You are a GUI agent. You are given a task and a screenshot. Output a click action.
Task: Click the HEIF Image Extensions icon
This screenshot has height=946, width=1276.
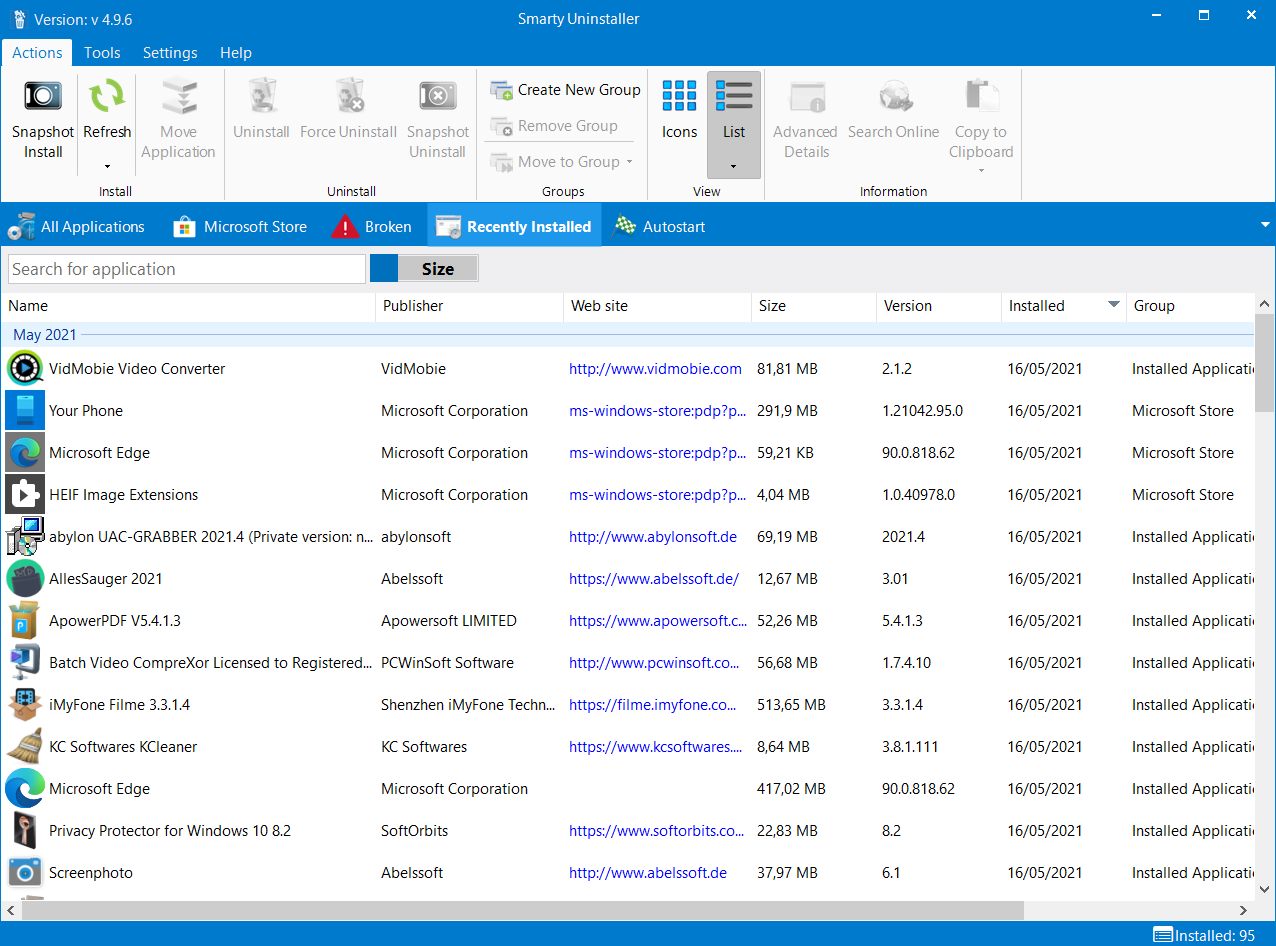click(x=24, y=495)
